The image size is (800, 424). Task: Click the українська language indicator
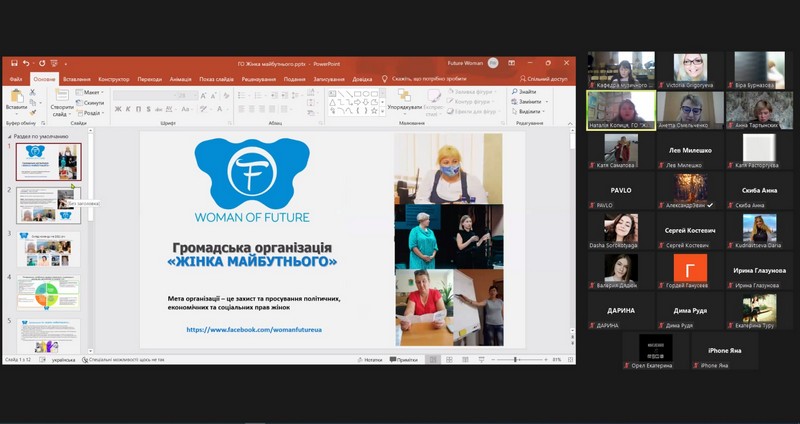(x=63, y=360)
